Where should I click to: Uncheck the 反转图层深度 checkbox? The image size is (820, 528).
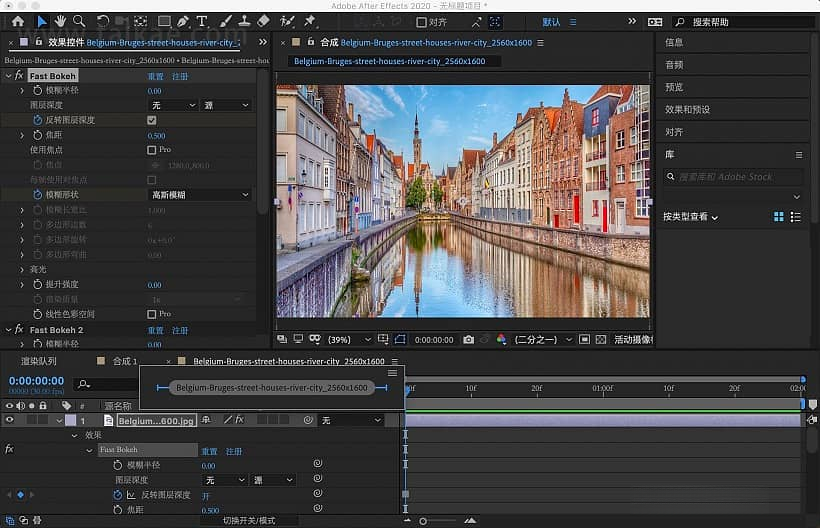pos(152,120)
